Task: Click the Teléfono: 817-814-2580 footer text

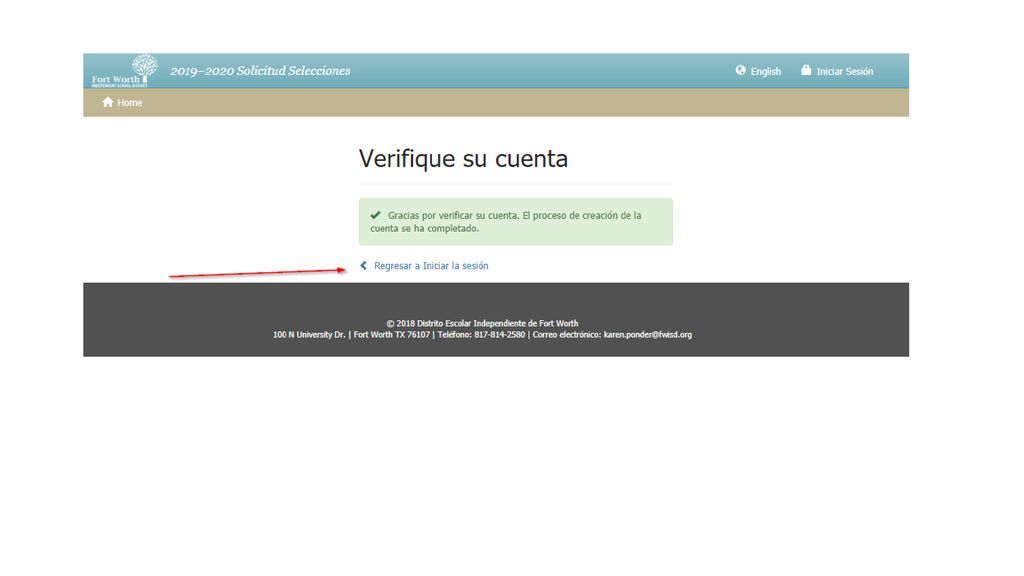Action: point(481,334)
